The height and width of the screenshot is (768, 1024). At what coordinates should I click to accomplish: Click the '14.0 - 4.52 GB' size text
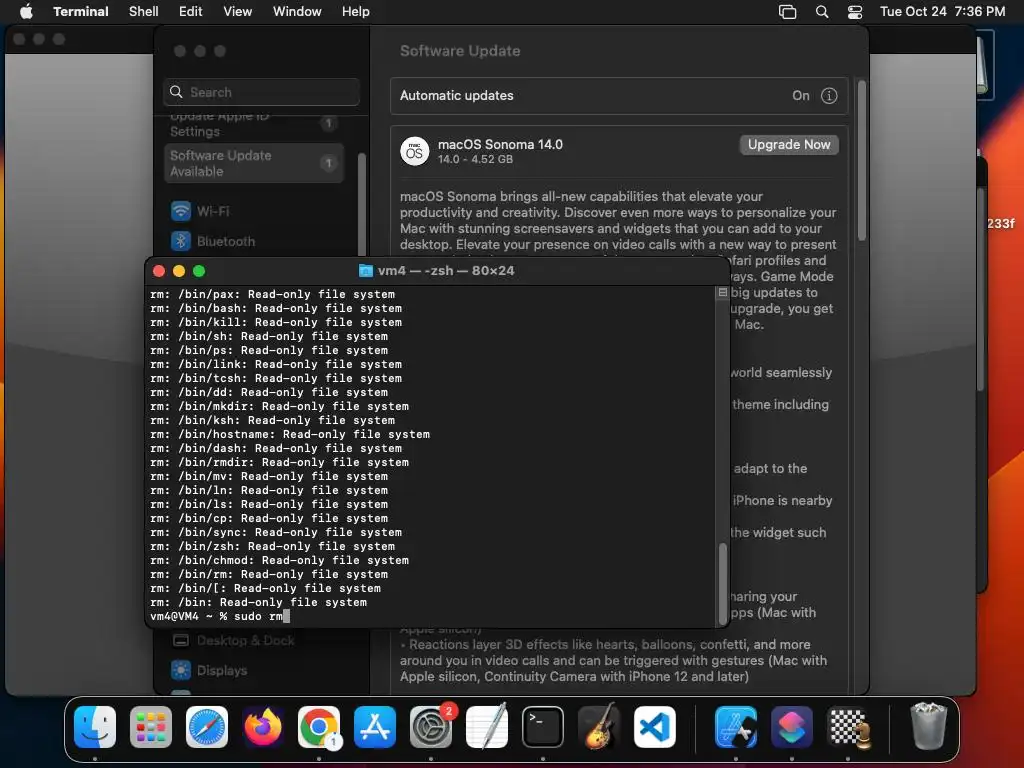coord(475,159)
